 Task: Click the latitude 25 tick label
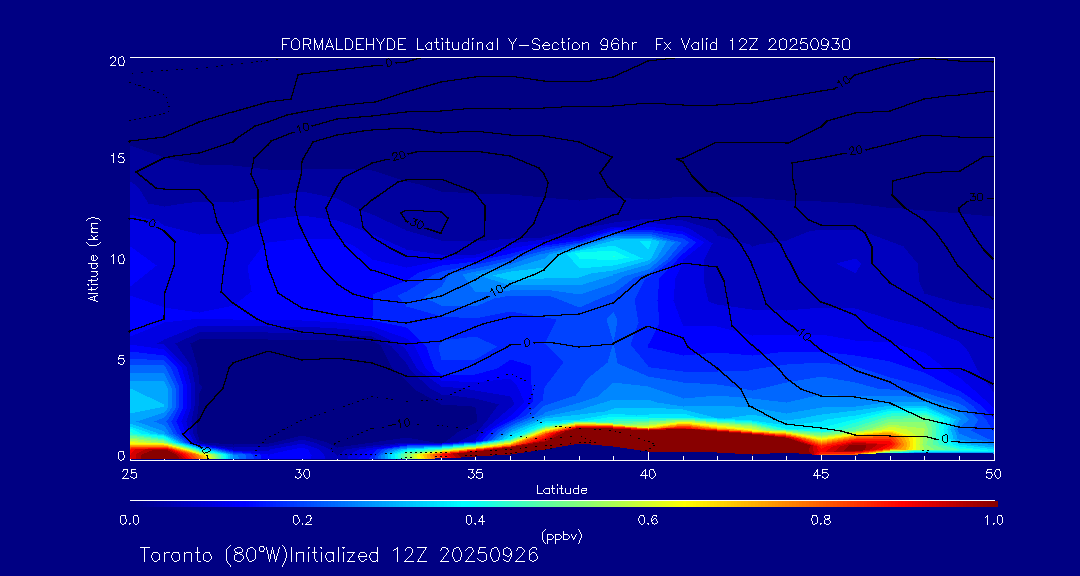pyautogui.click(x=129, y=472)
